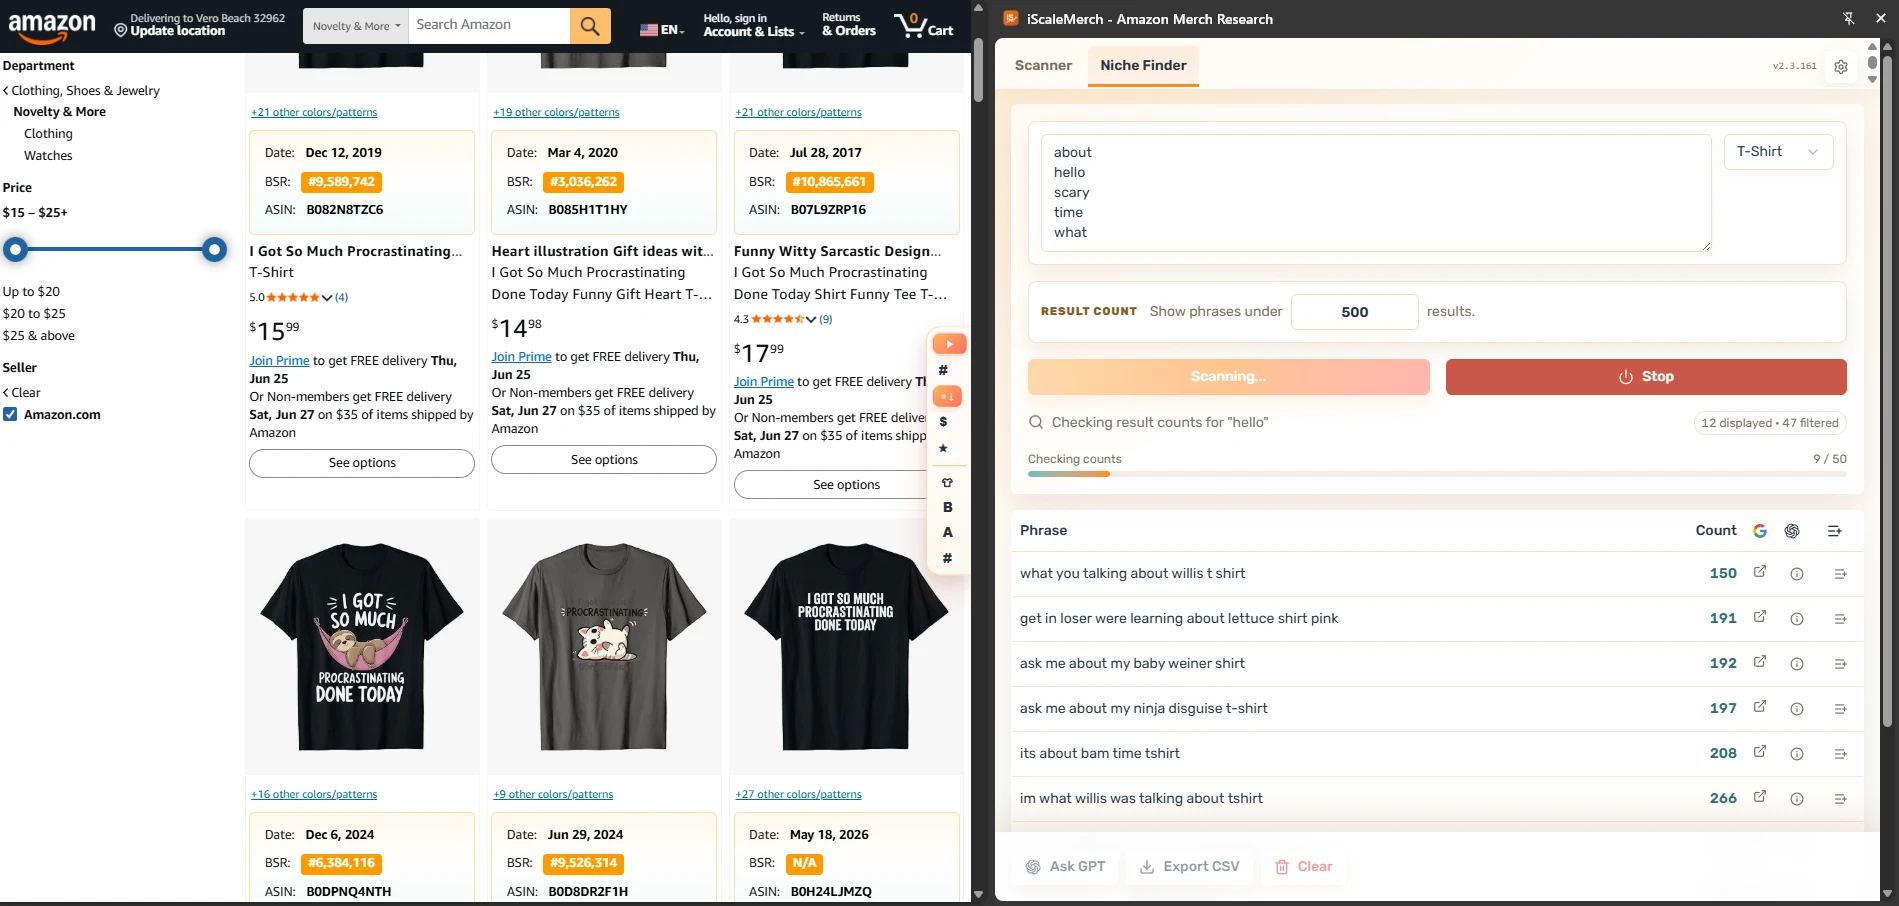This screenshot has height=906, width=1899.
Task: Click the orange play button in floating toolbar
Action: click(949, 344)
